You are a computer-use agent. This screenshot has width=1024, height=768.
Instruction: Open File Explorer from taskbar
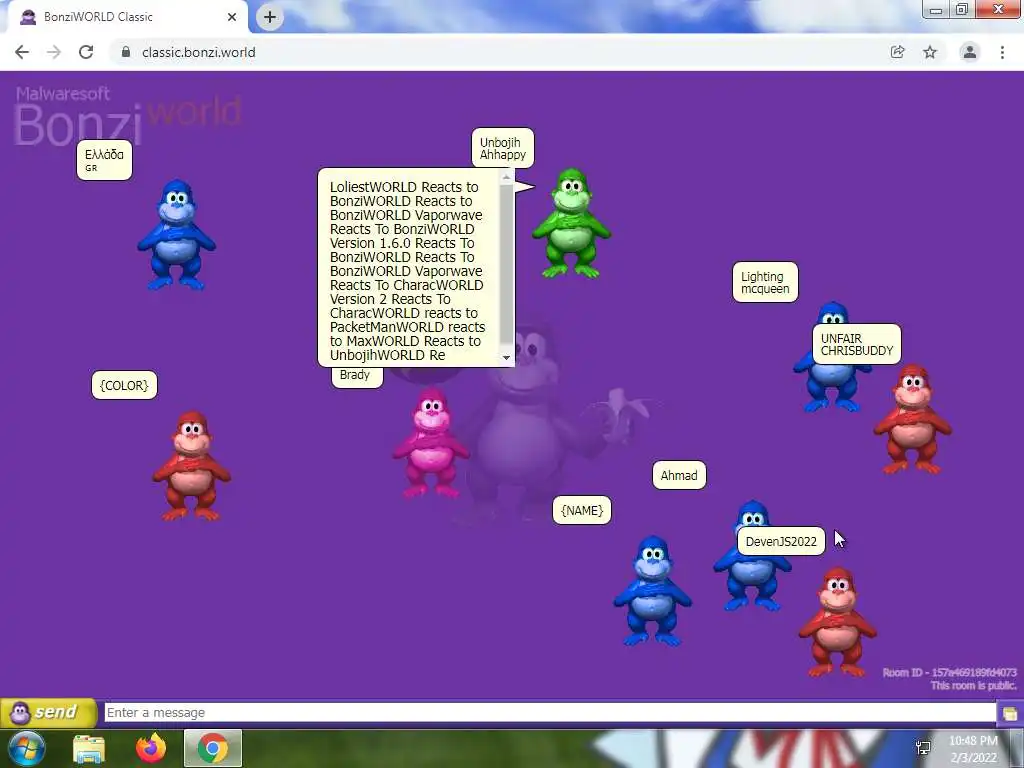coord(89,749)
